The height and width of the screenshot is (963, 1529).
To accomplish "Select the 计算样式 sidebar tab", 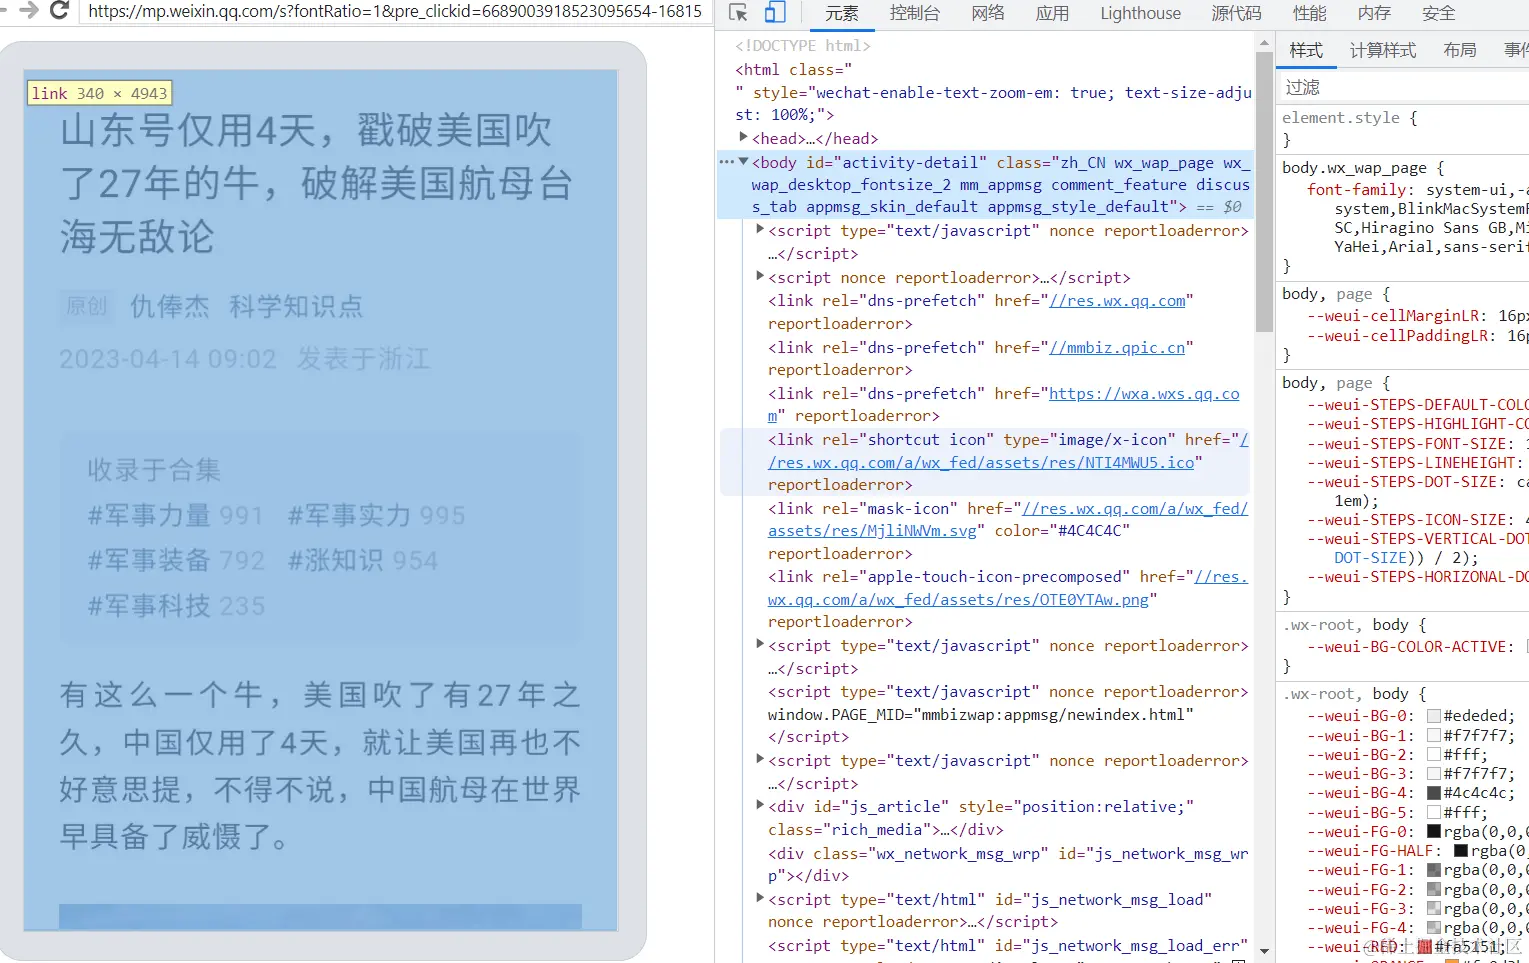I will [x=1383, y=50].
